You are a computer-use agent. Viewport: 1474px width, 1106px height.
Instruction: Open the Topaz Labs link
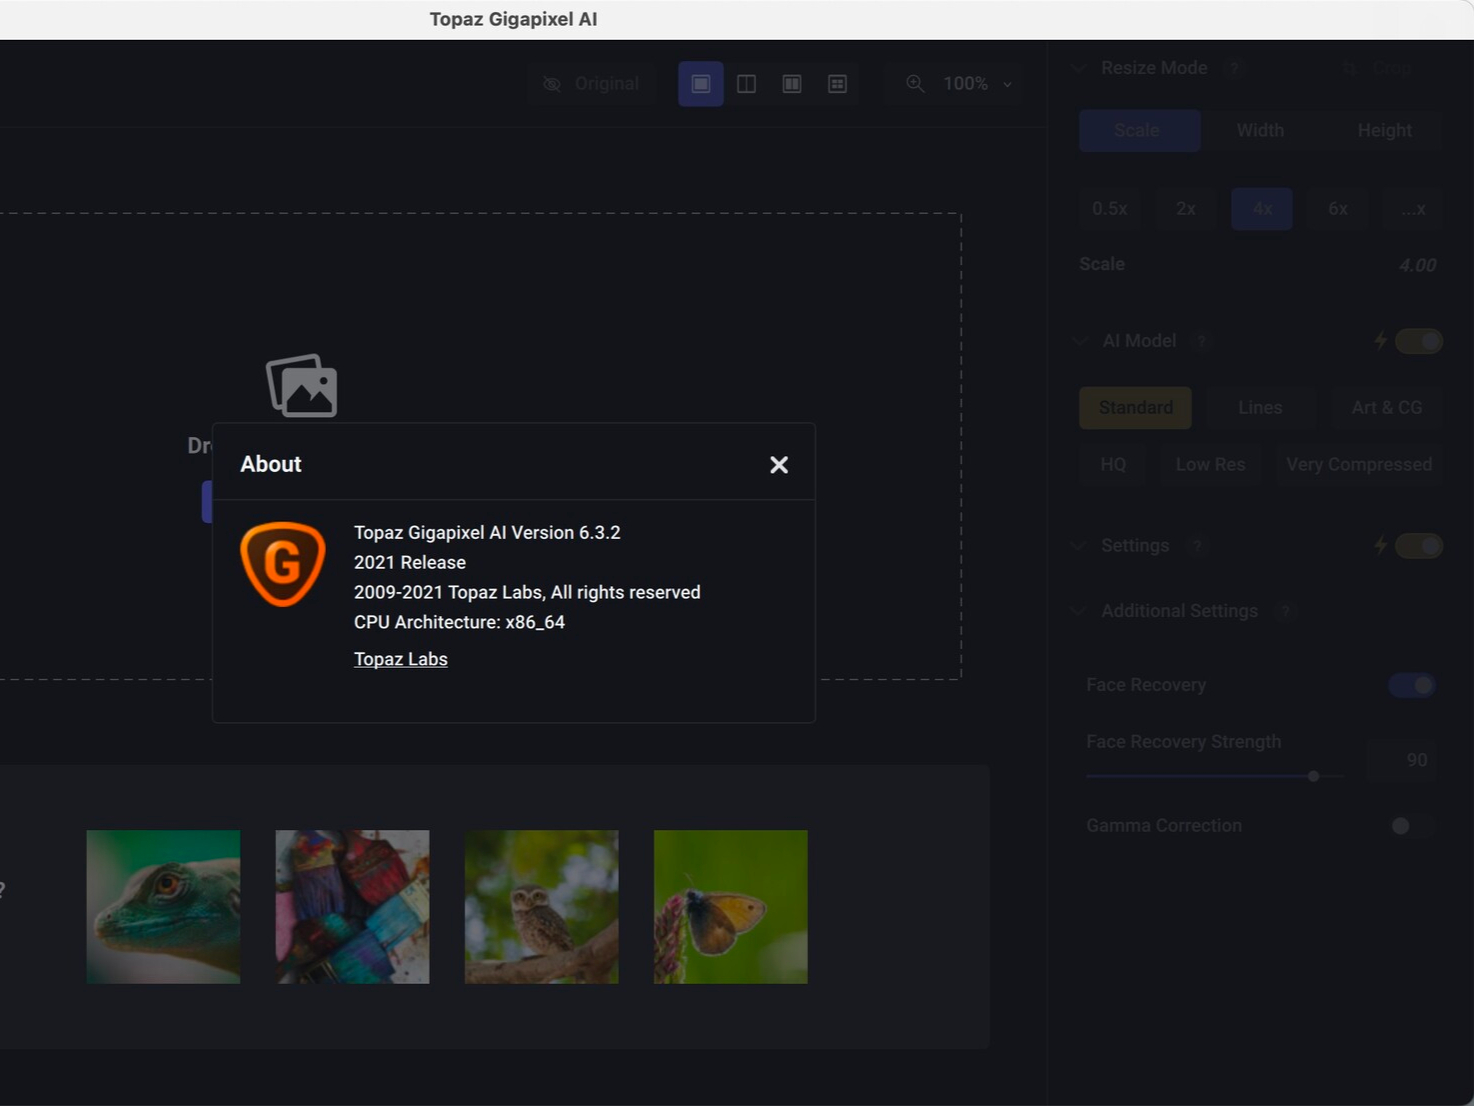[x=400, y=659]
